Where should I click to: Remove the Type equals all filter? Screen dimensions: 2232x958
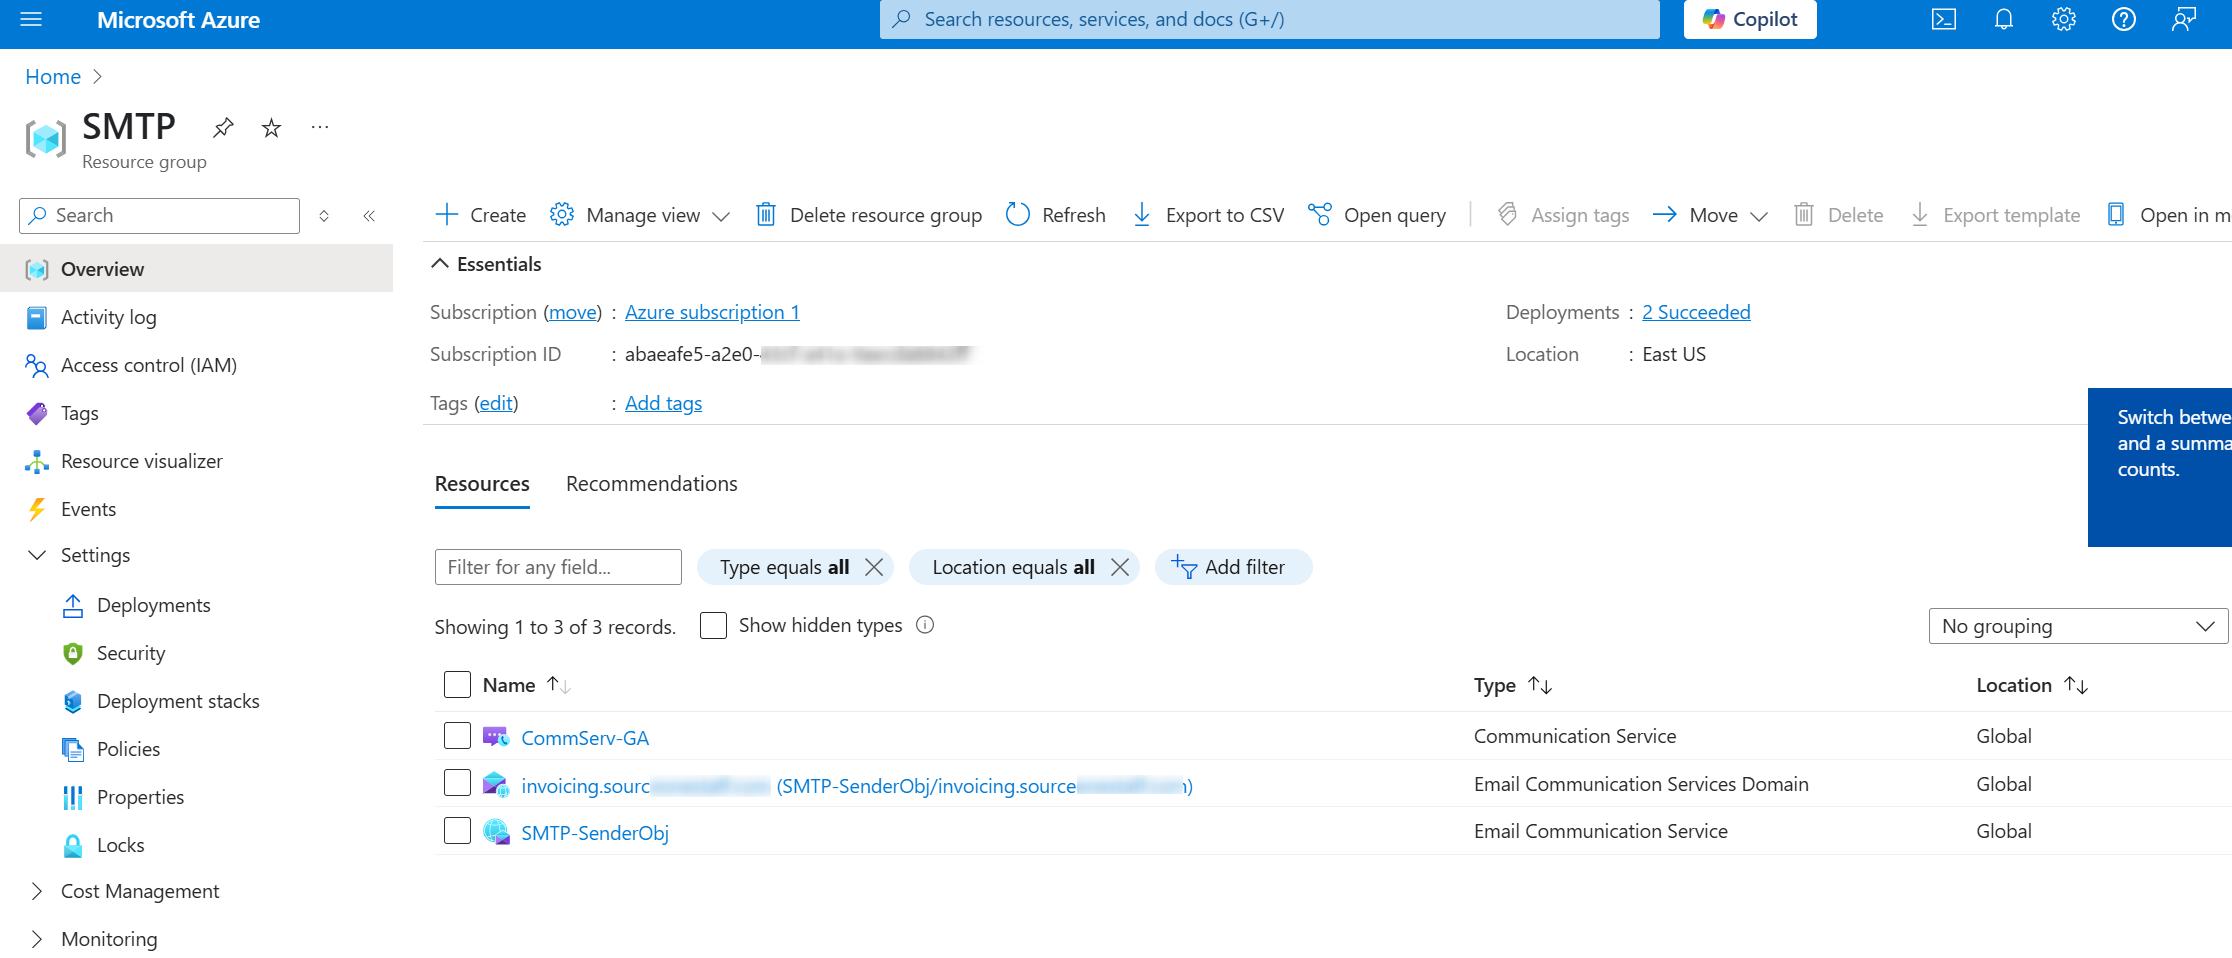(x=874, y=567)
